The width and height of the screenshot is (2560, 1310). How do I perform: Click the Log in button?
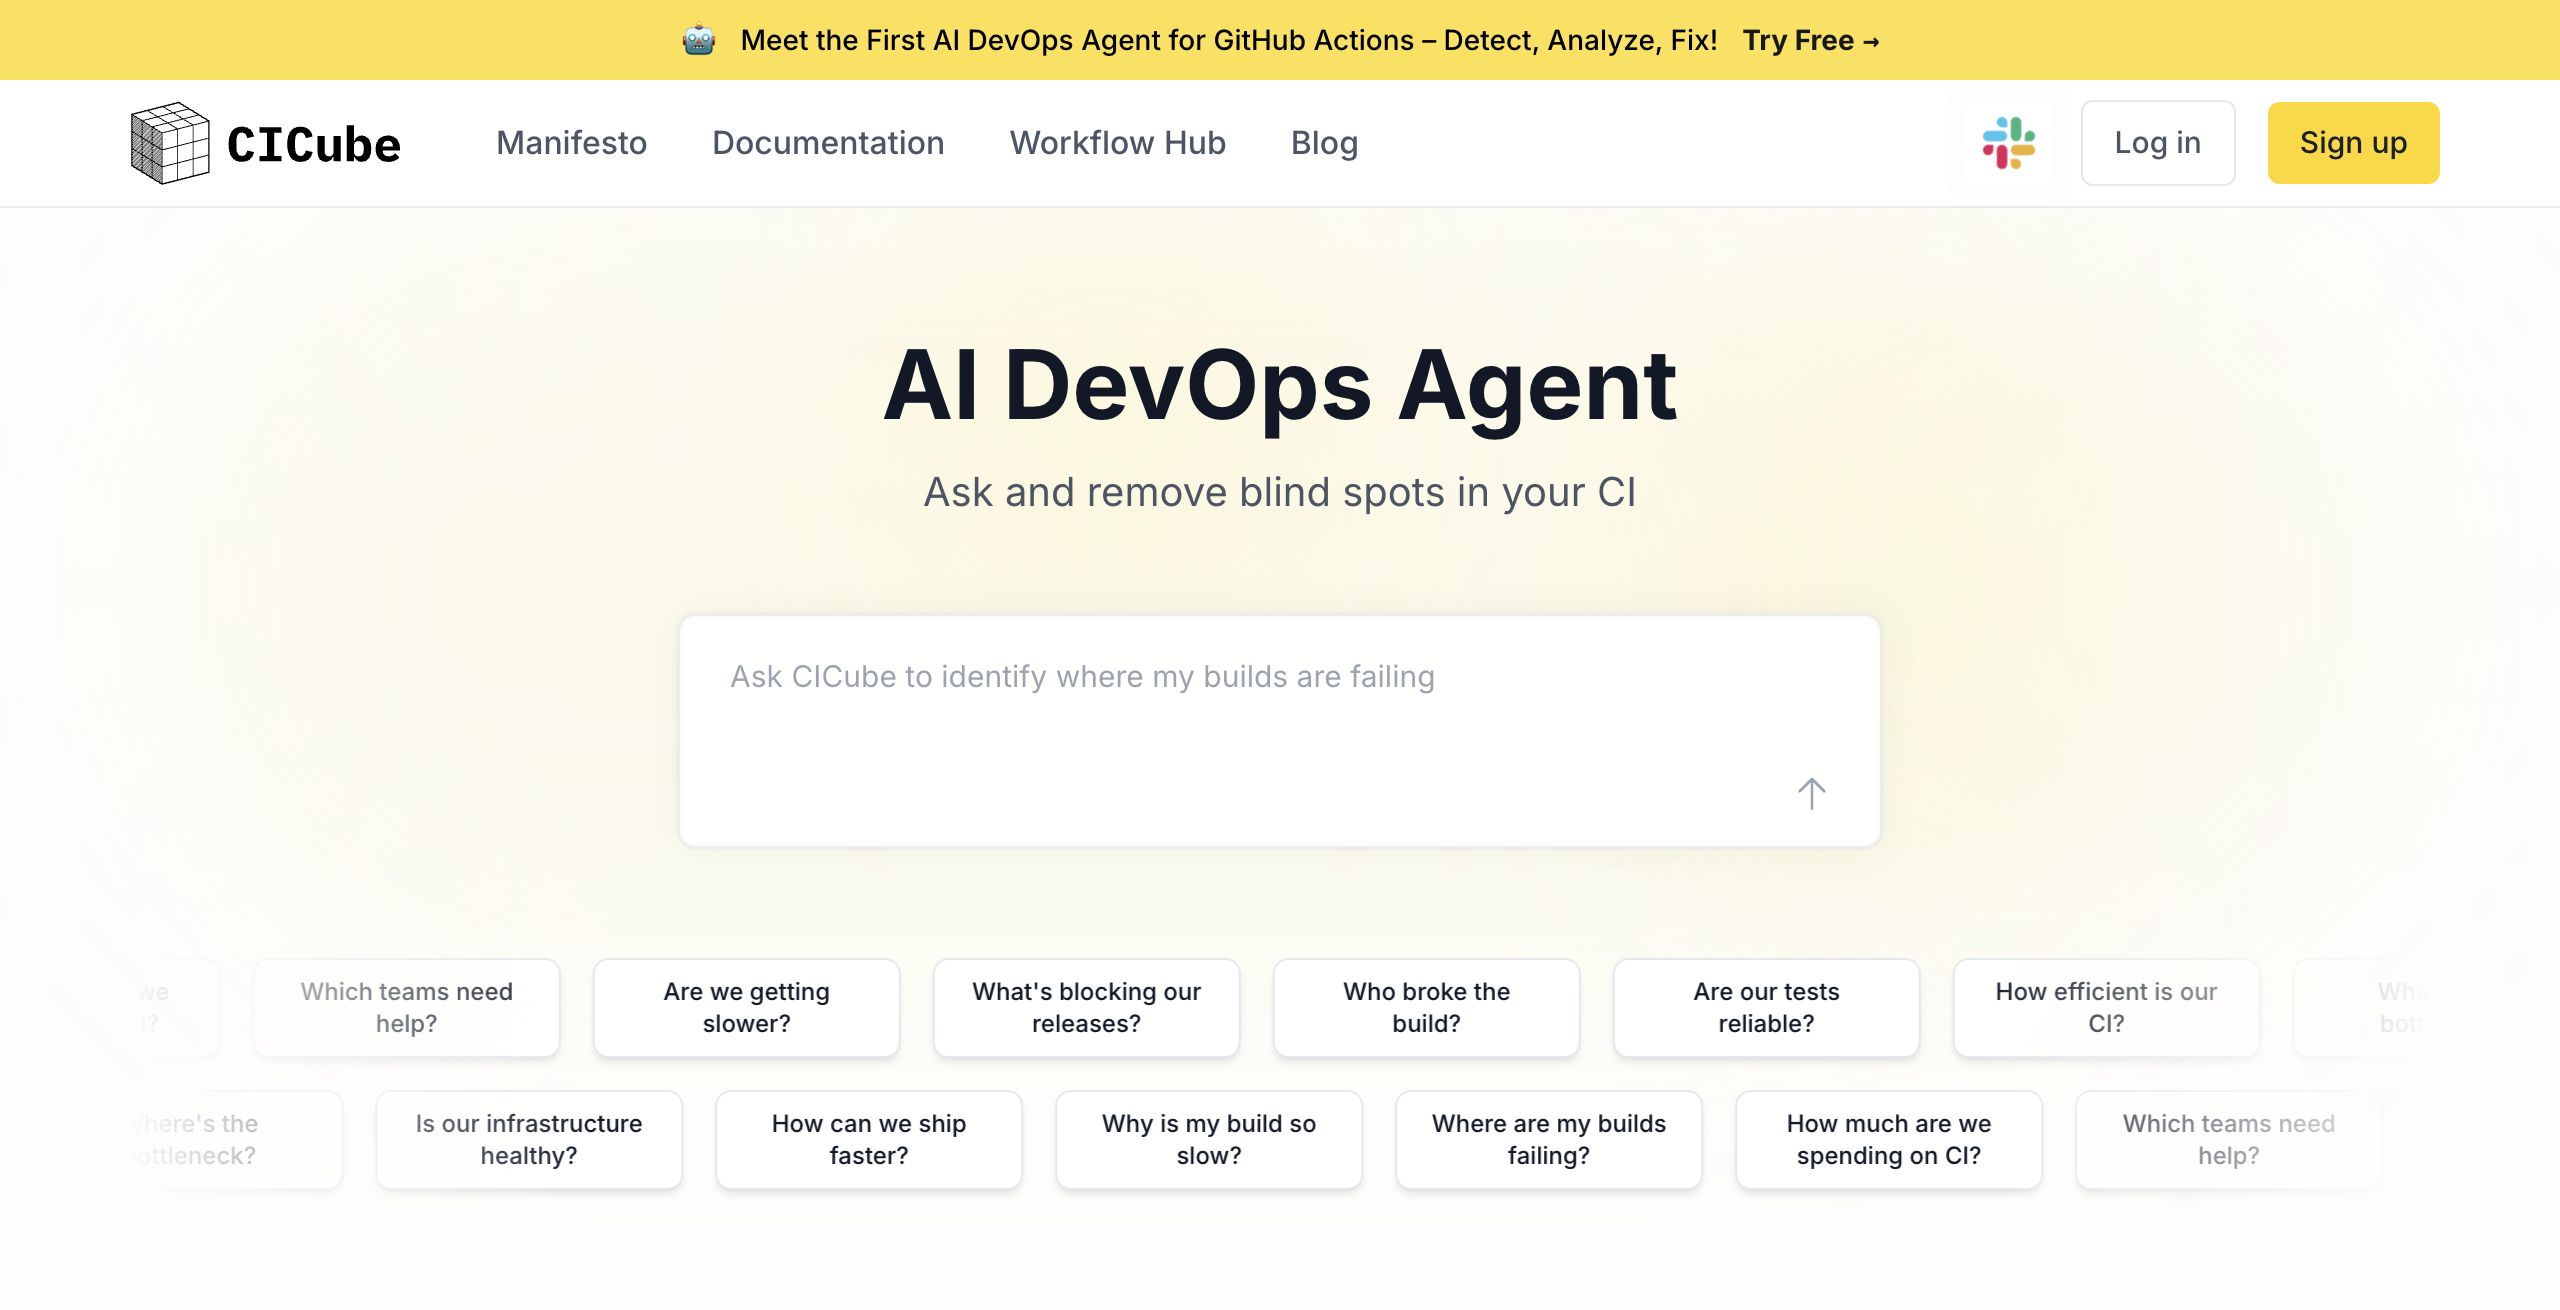[2157, 143]
